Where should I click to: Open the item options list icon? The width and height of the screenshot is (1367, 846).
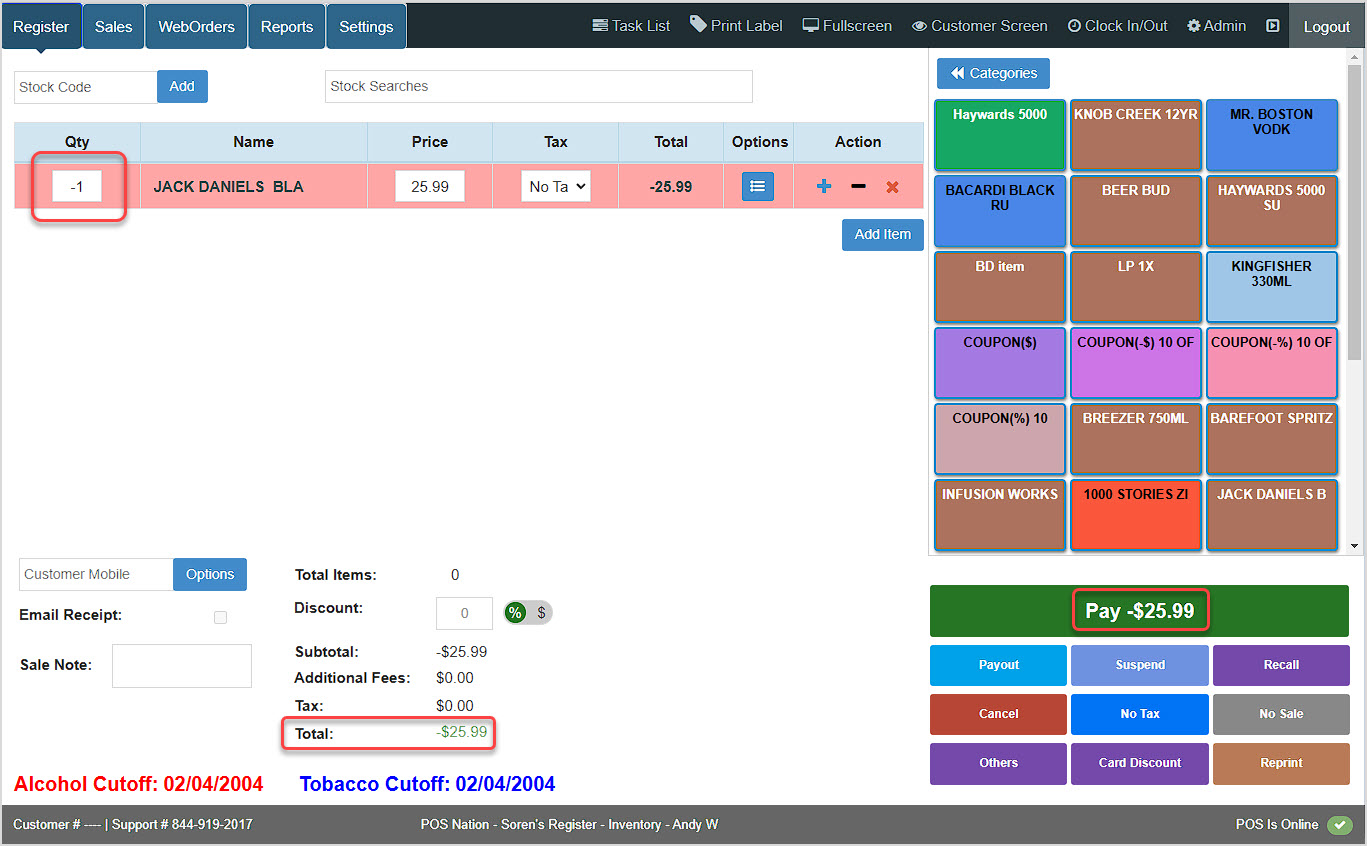pos(757,187)
